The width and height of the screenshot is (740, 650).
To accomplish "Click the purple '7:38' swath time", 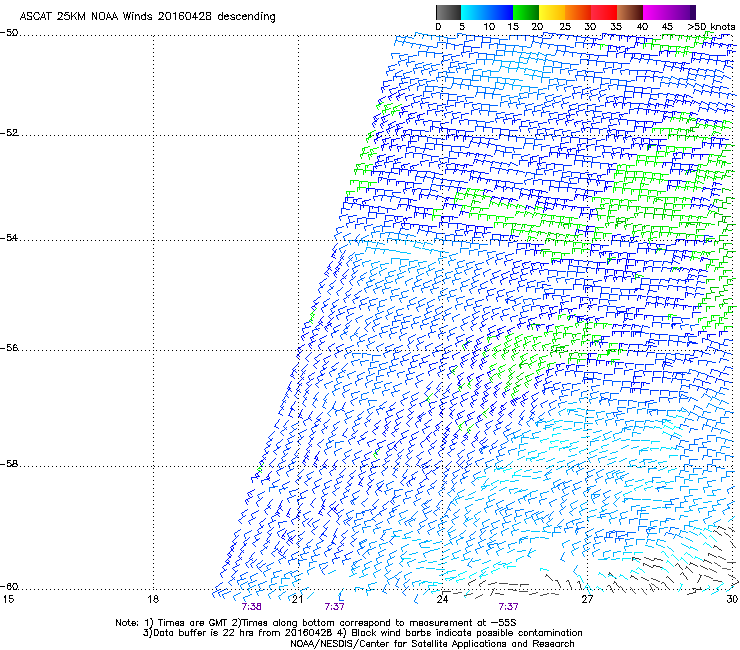I will (252, 607).
